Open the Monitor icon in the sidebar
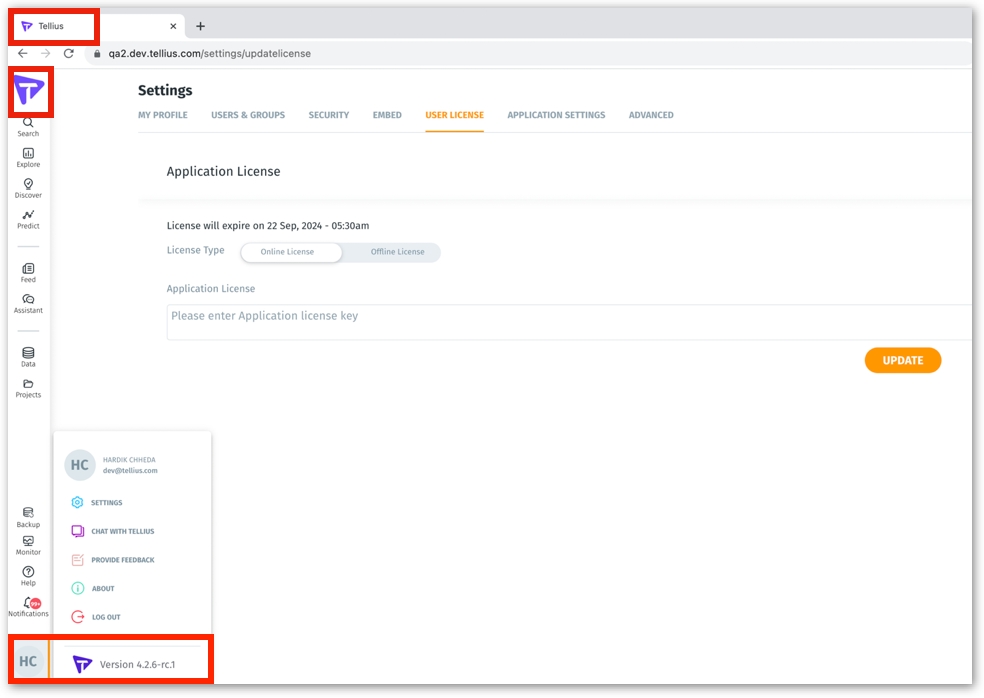The width and height of the screenshot is (984, 698). click(28, 542)
